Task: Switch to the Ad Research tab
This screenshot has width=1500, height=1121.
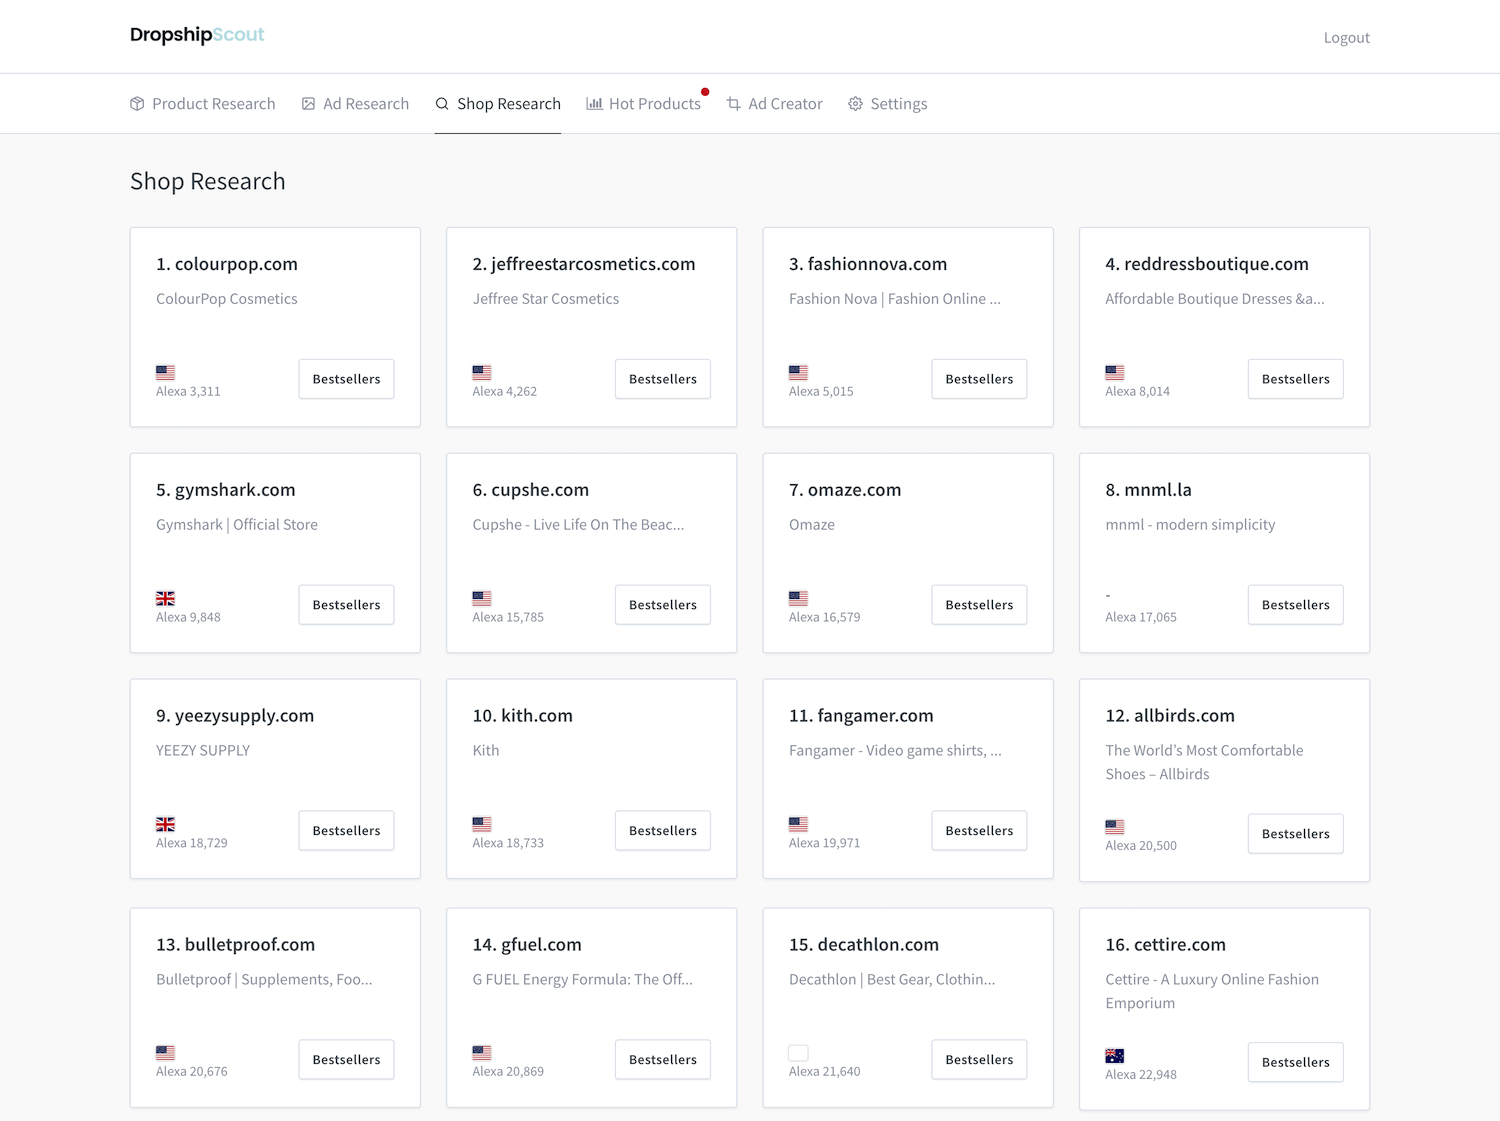Action: click(355, 104)
